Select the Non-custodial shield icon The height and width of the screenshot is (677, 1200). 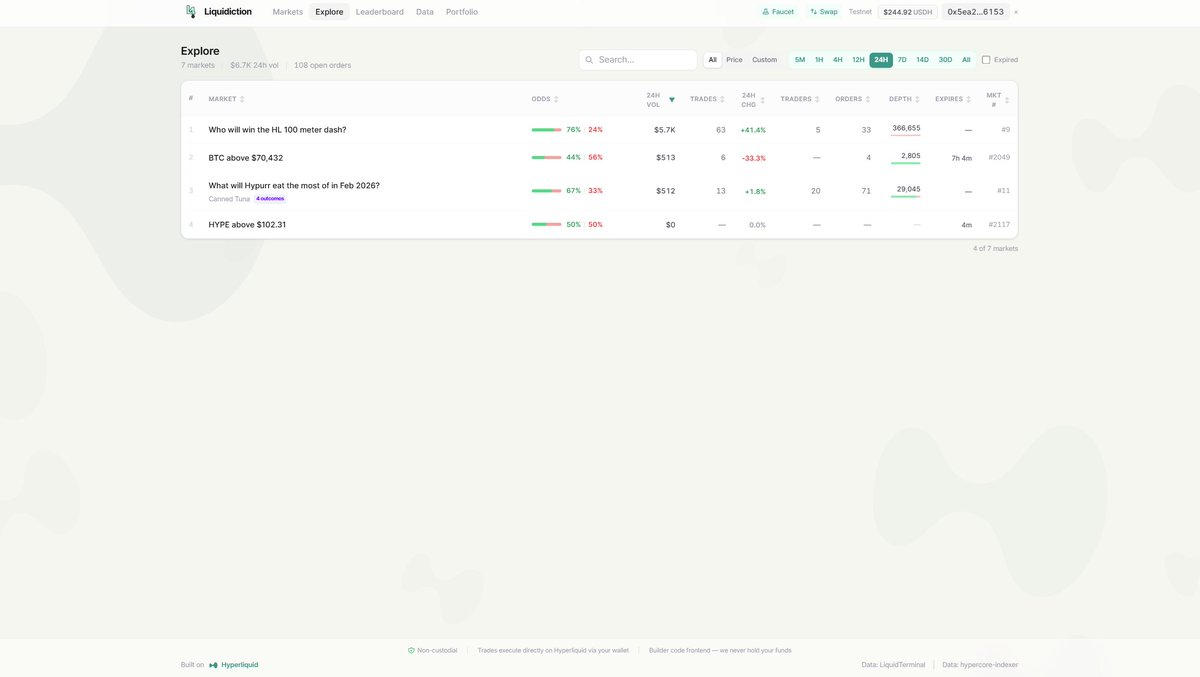point(411,650)
